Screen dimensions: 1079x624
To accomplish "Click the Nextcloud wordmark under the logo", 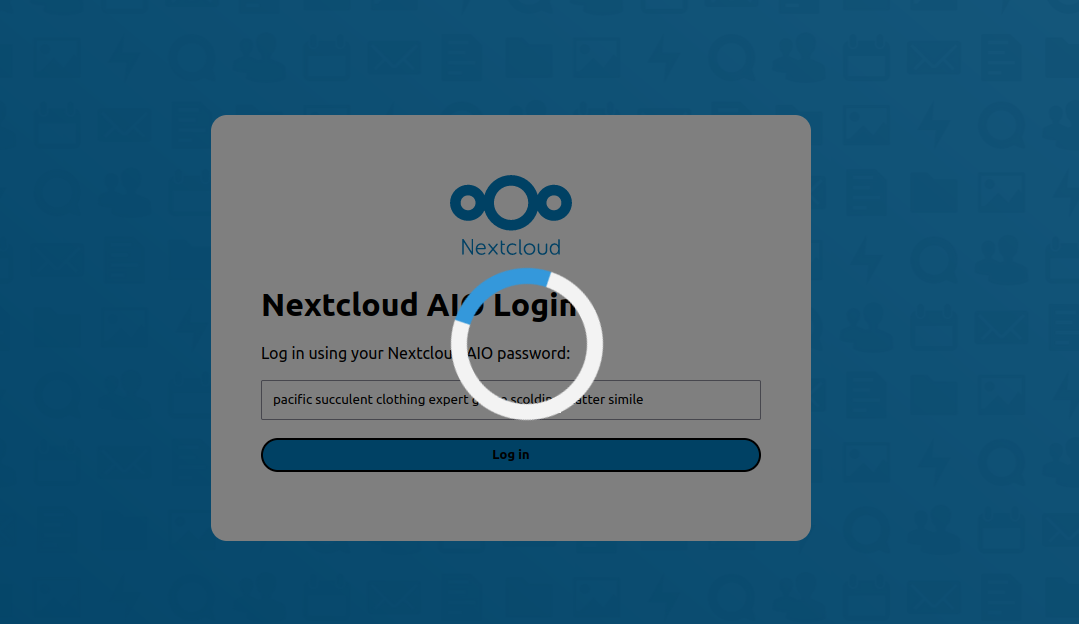I will pyautogui.click(x=510, y=247).
